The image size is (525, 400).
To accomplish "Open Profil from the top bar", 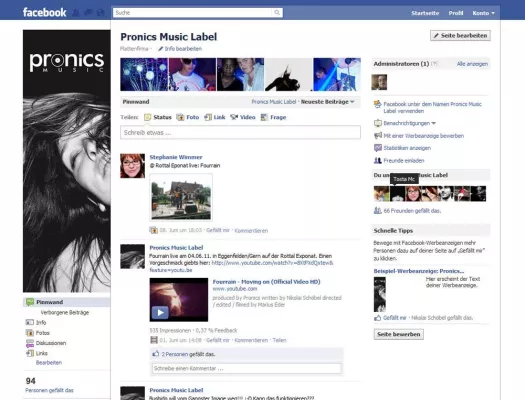I will [x=456, y=13].
